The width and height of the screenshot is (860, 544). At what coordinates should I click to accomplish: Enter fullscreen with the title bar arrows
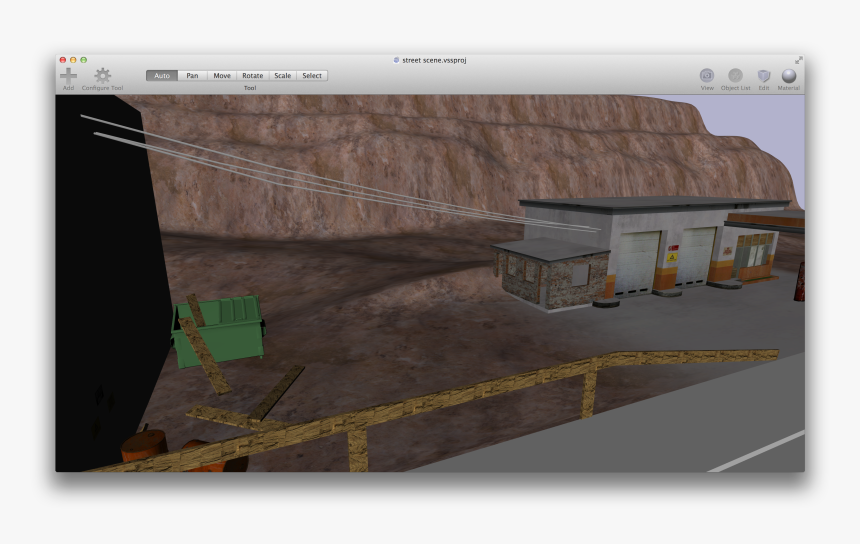[799, 60]
